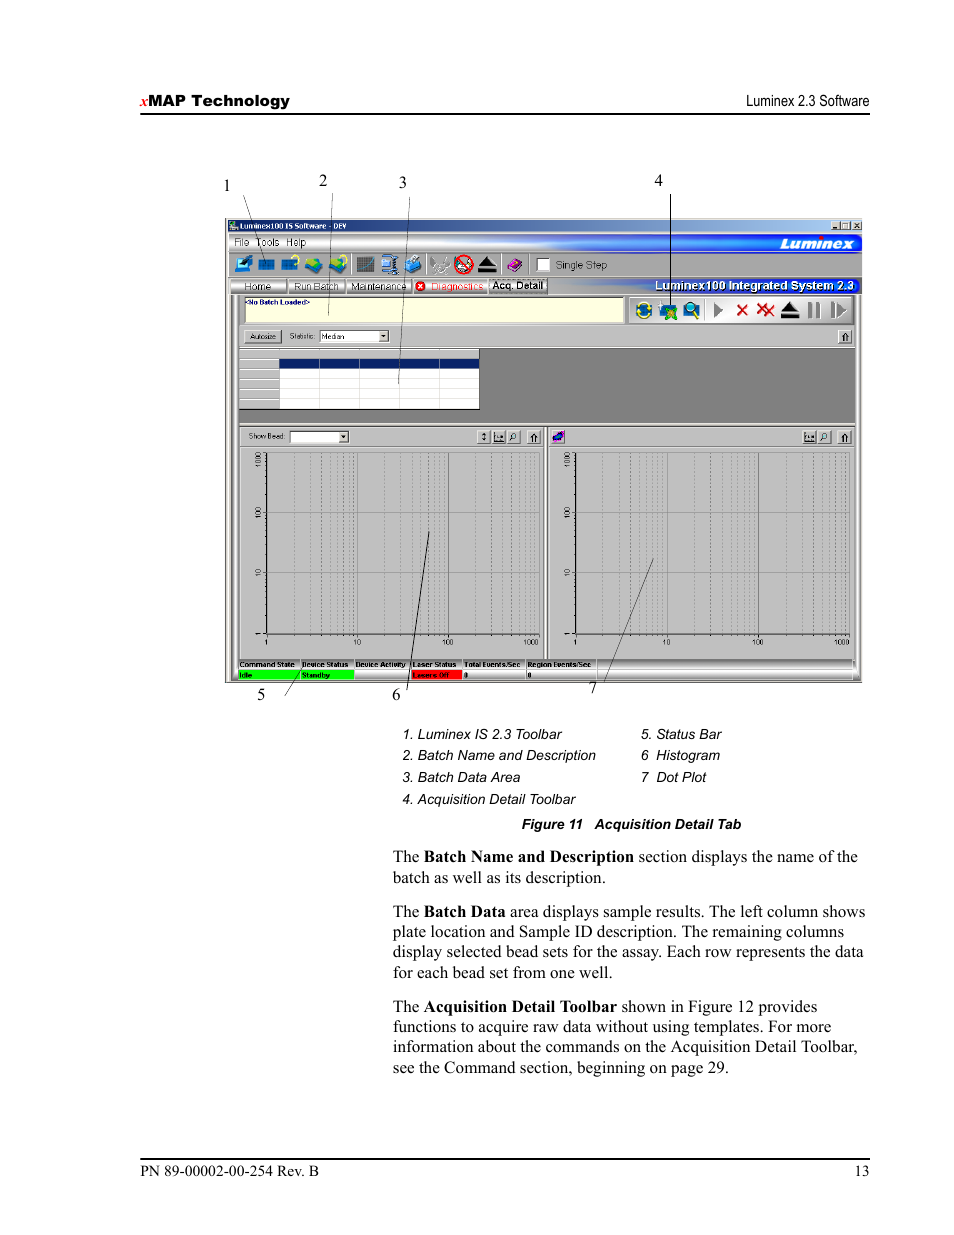Click the up-down arrows icon above the histogram

[x=484, y=437]
